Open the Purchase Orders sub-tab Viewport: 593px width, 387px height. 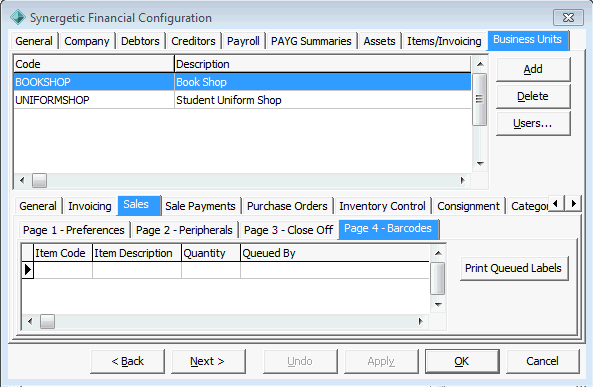click(287, 206)
